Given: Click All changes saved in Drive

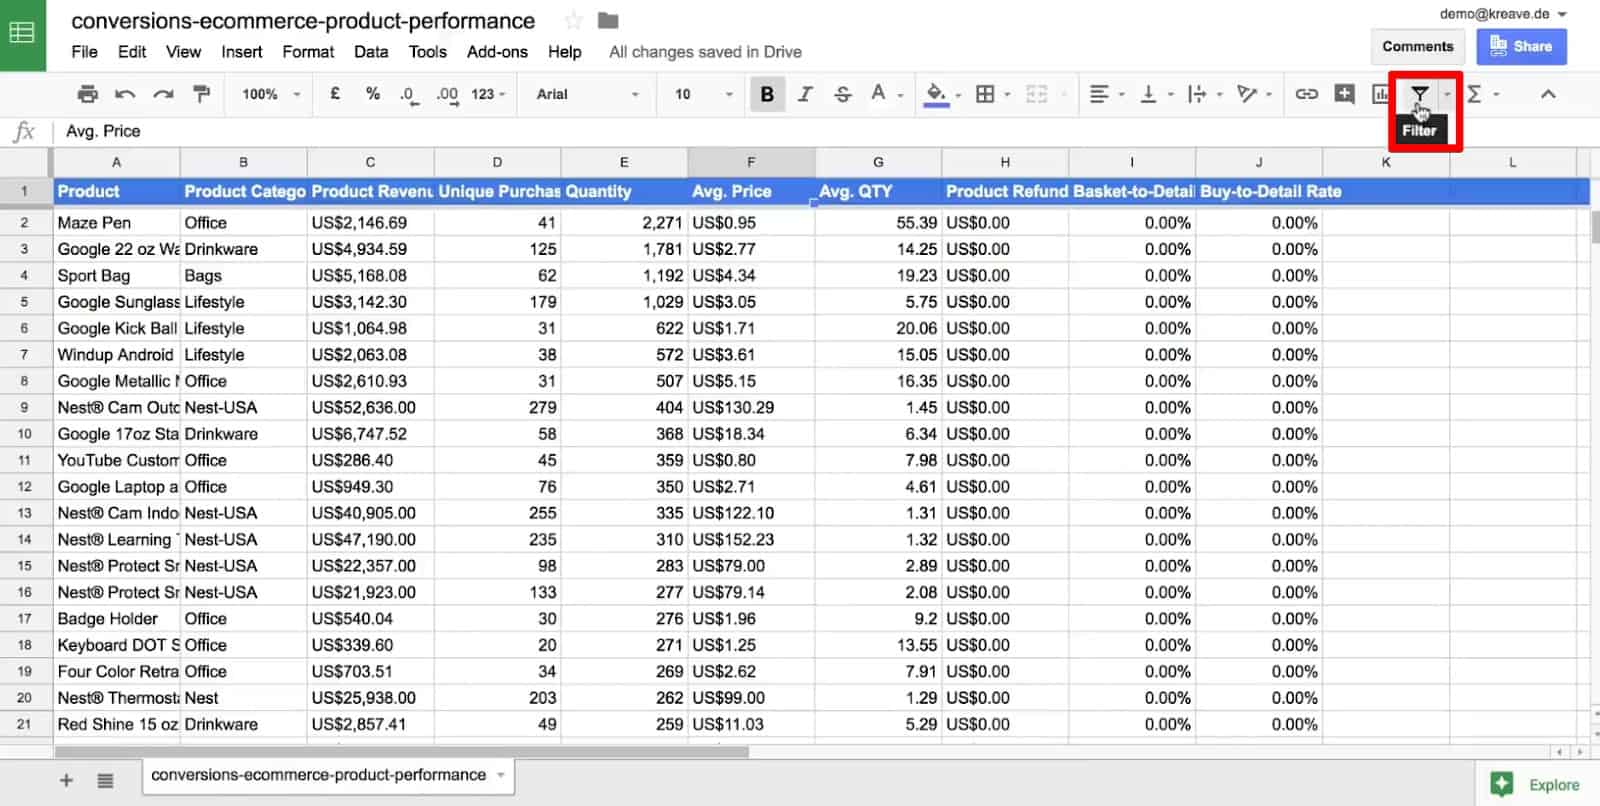Looking at the screenshot, I should point(705,52).
